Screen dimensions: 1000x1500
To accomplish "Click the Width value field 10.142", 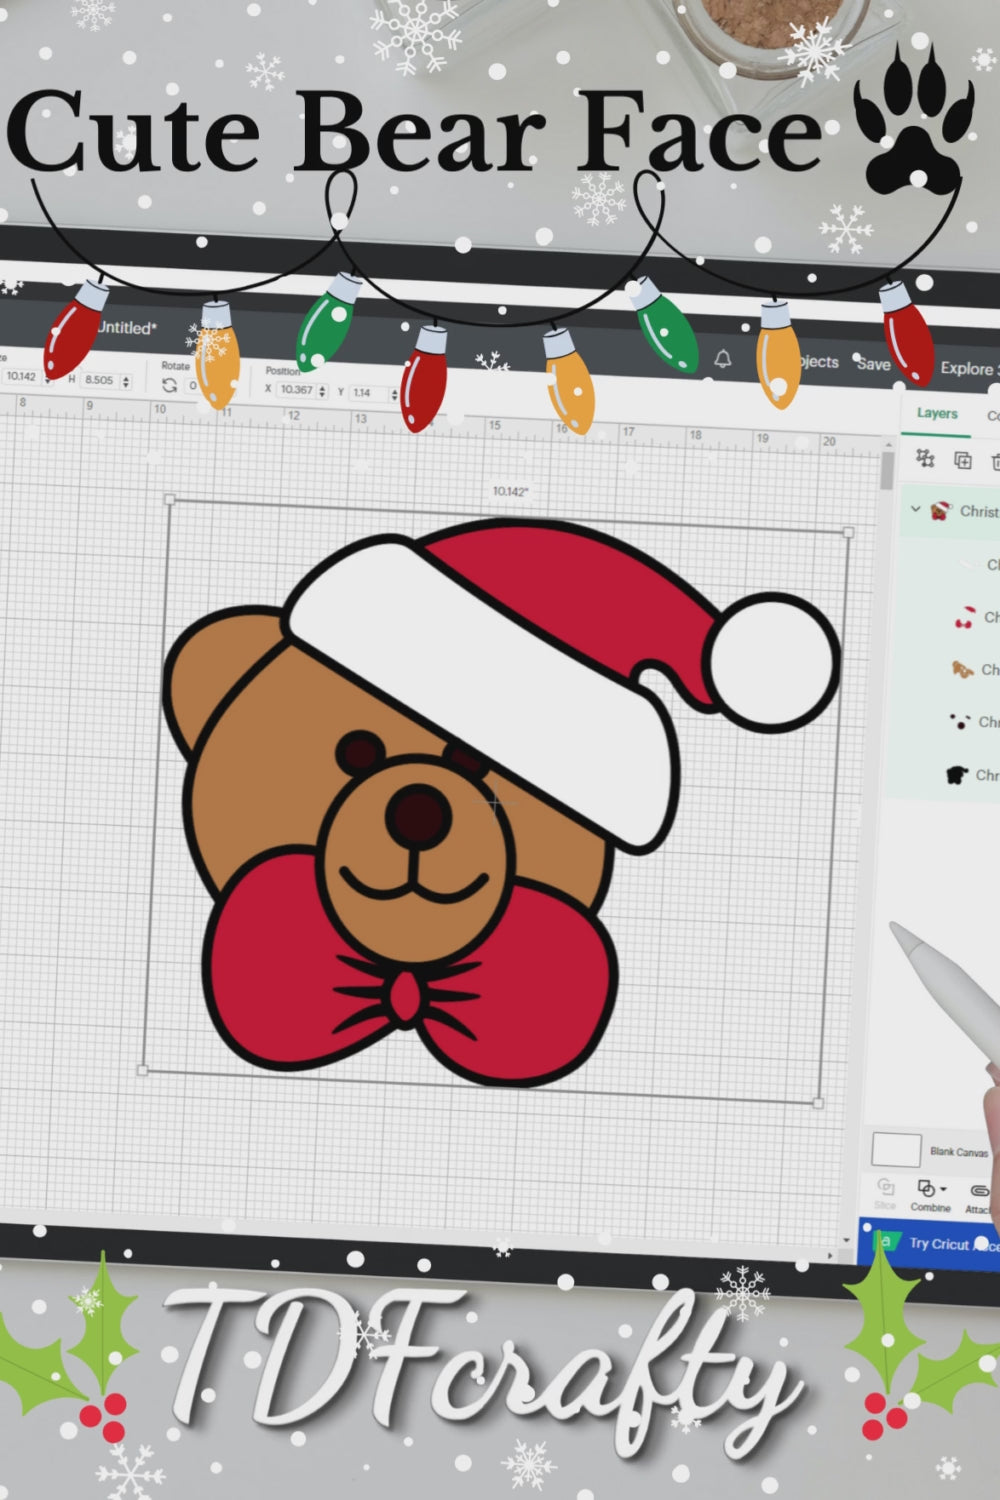I will point(20,377).
